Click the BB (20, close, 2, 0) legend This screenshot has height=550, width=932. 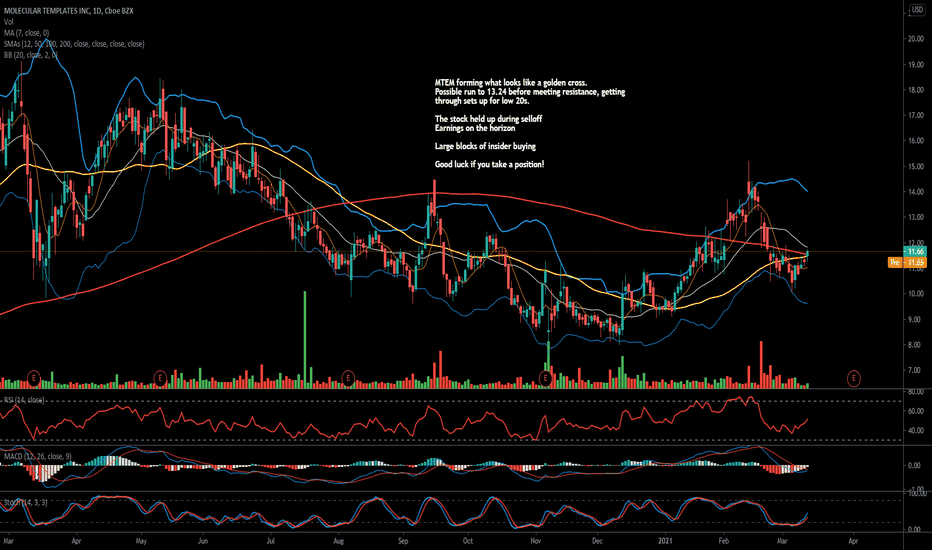coord(30,55)
